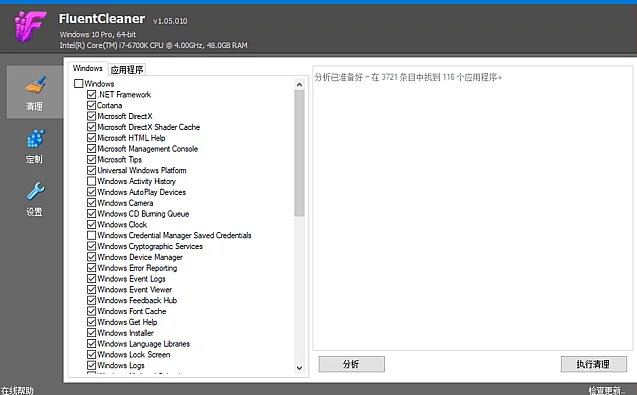
Task: Click the 执行清理 run cleaner button
Action: point(594,364)
